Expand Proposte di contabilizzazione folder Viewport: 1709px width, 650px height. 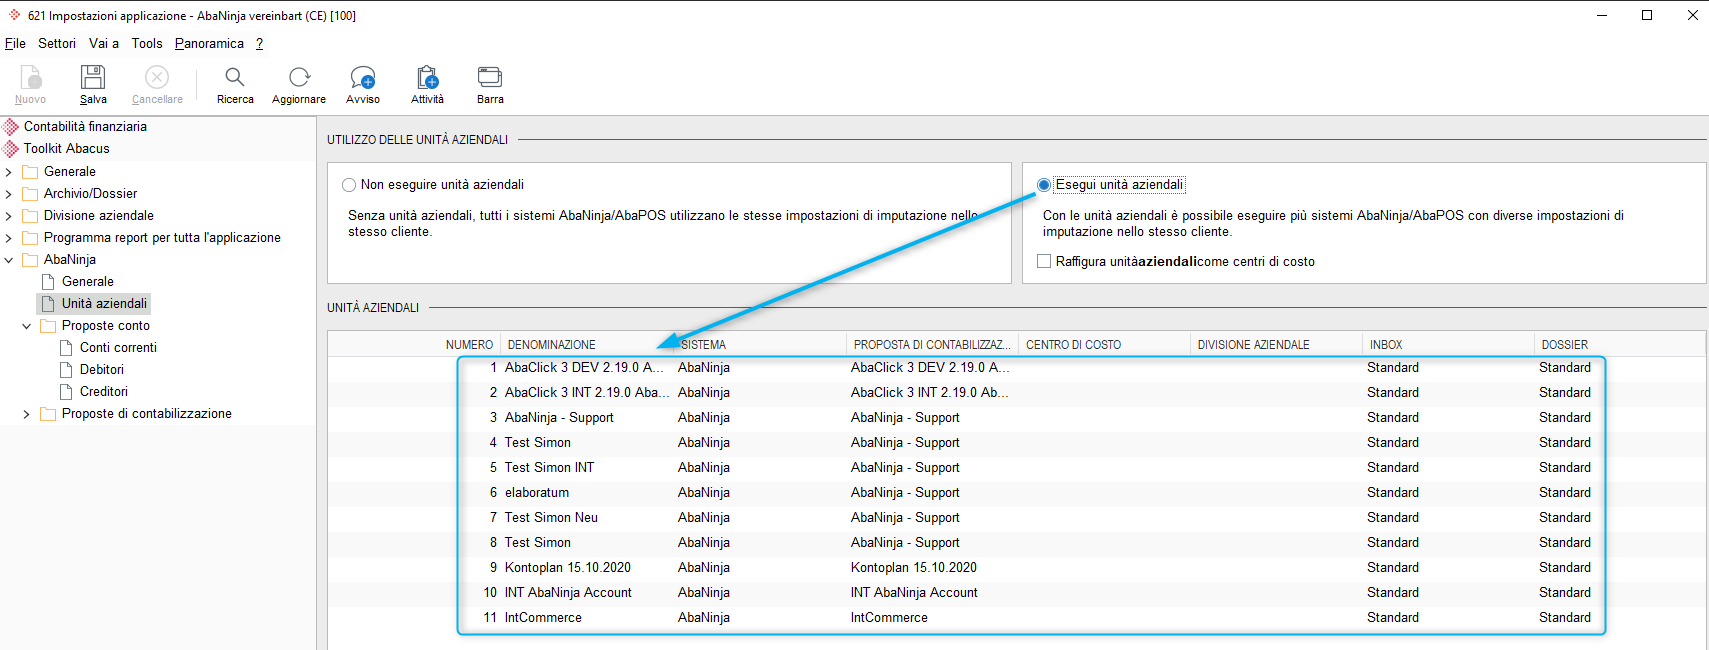[x=27, y=414]
